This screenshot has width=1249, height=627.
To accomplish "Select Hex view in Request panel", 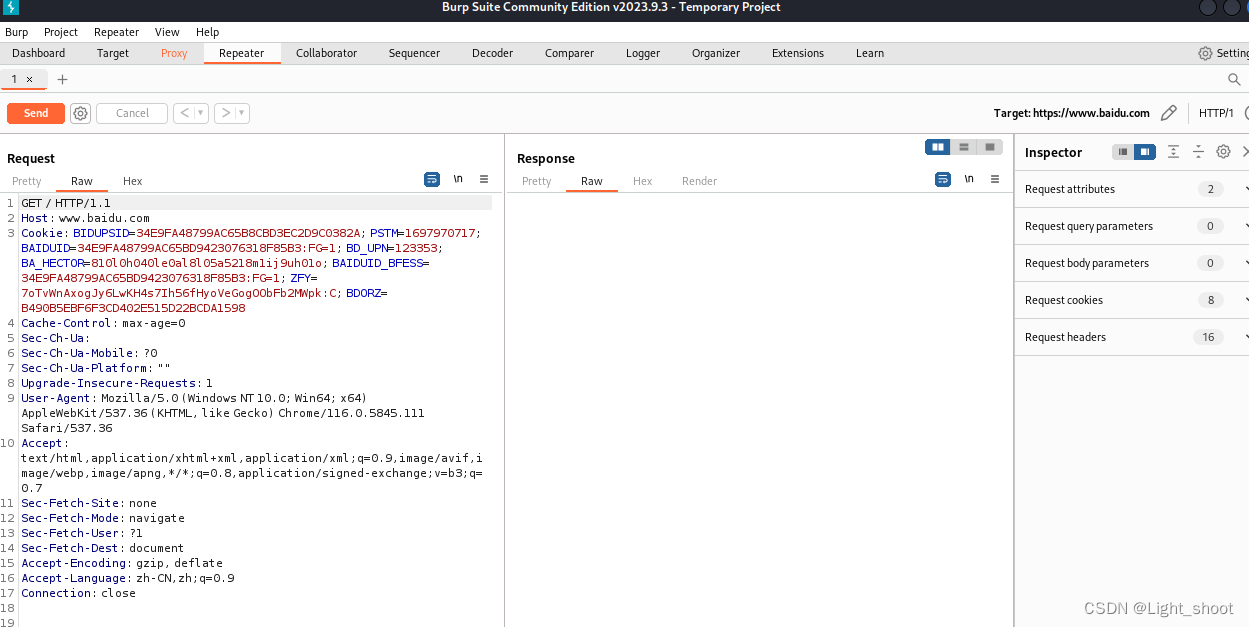I will click(133, 181).
